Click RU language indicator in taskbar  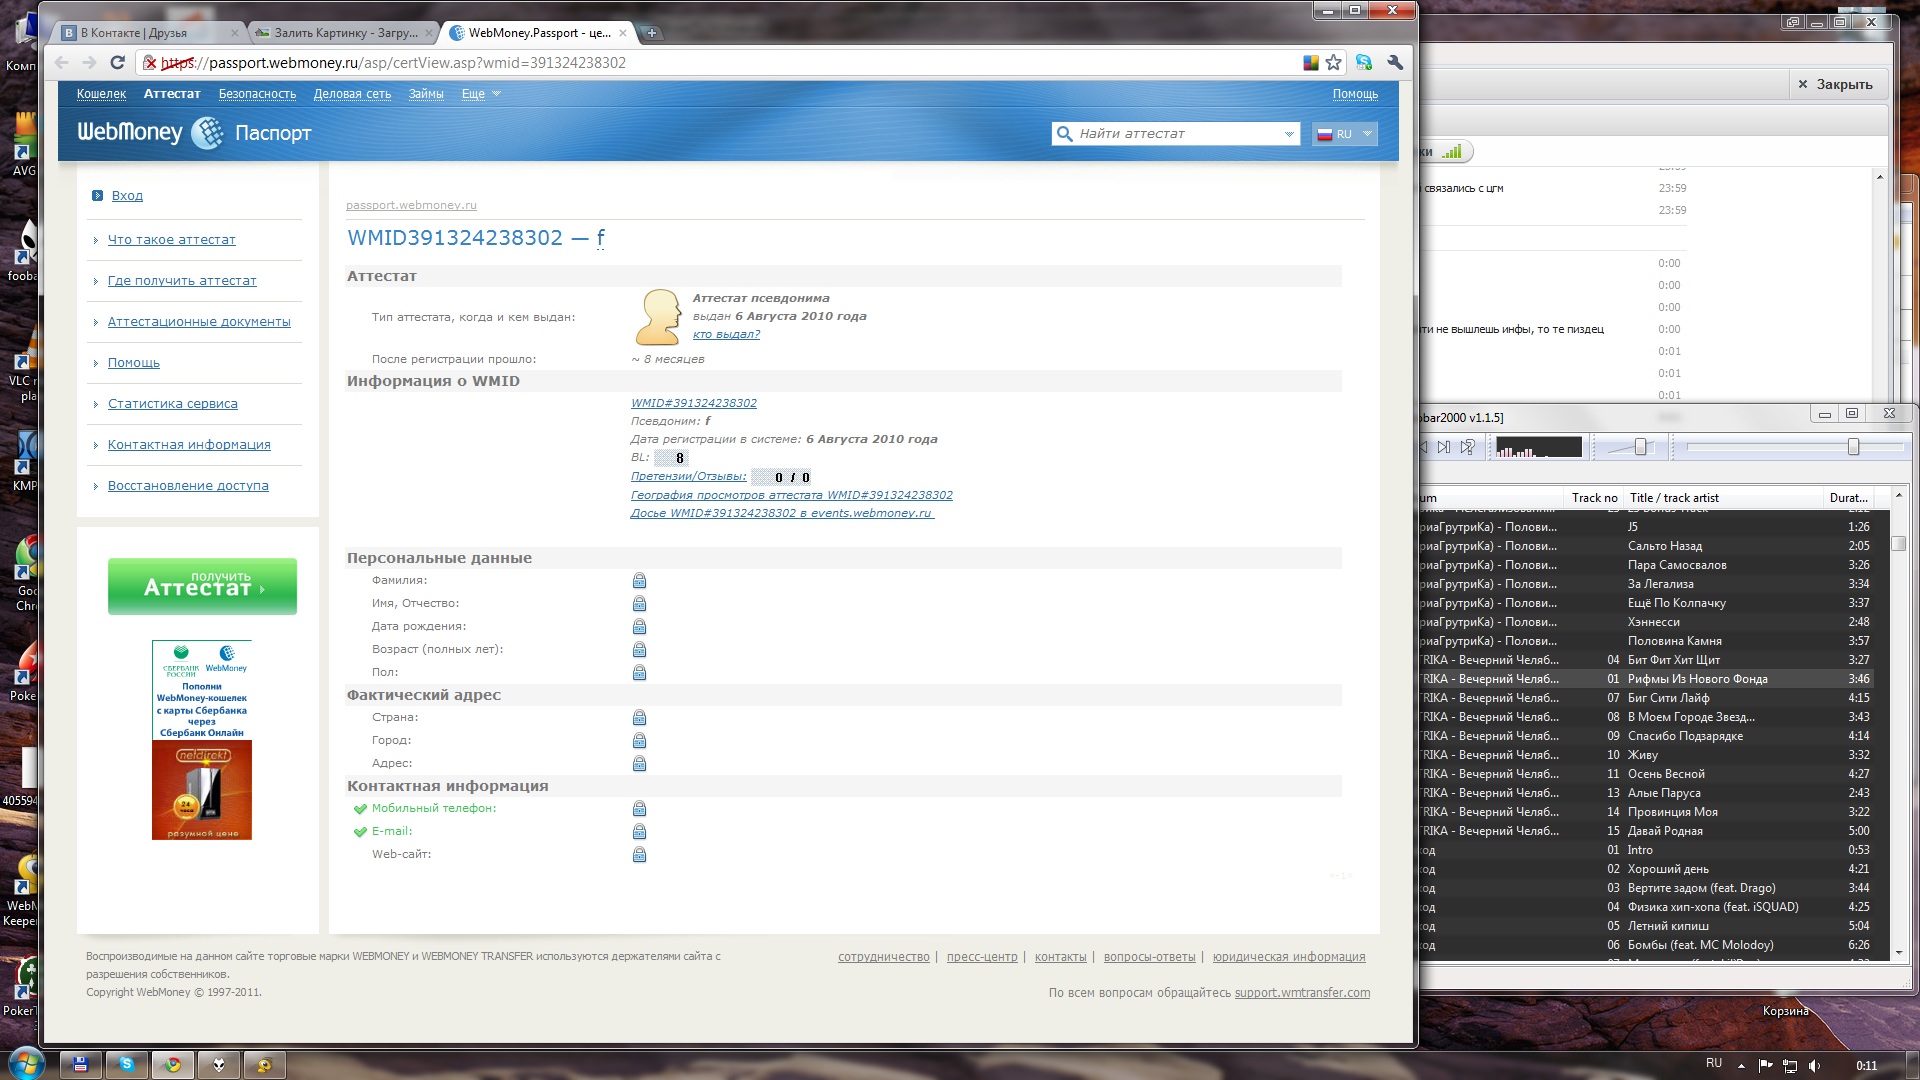click(1713, 1064)
